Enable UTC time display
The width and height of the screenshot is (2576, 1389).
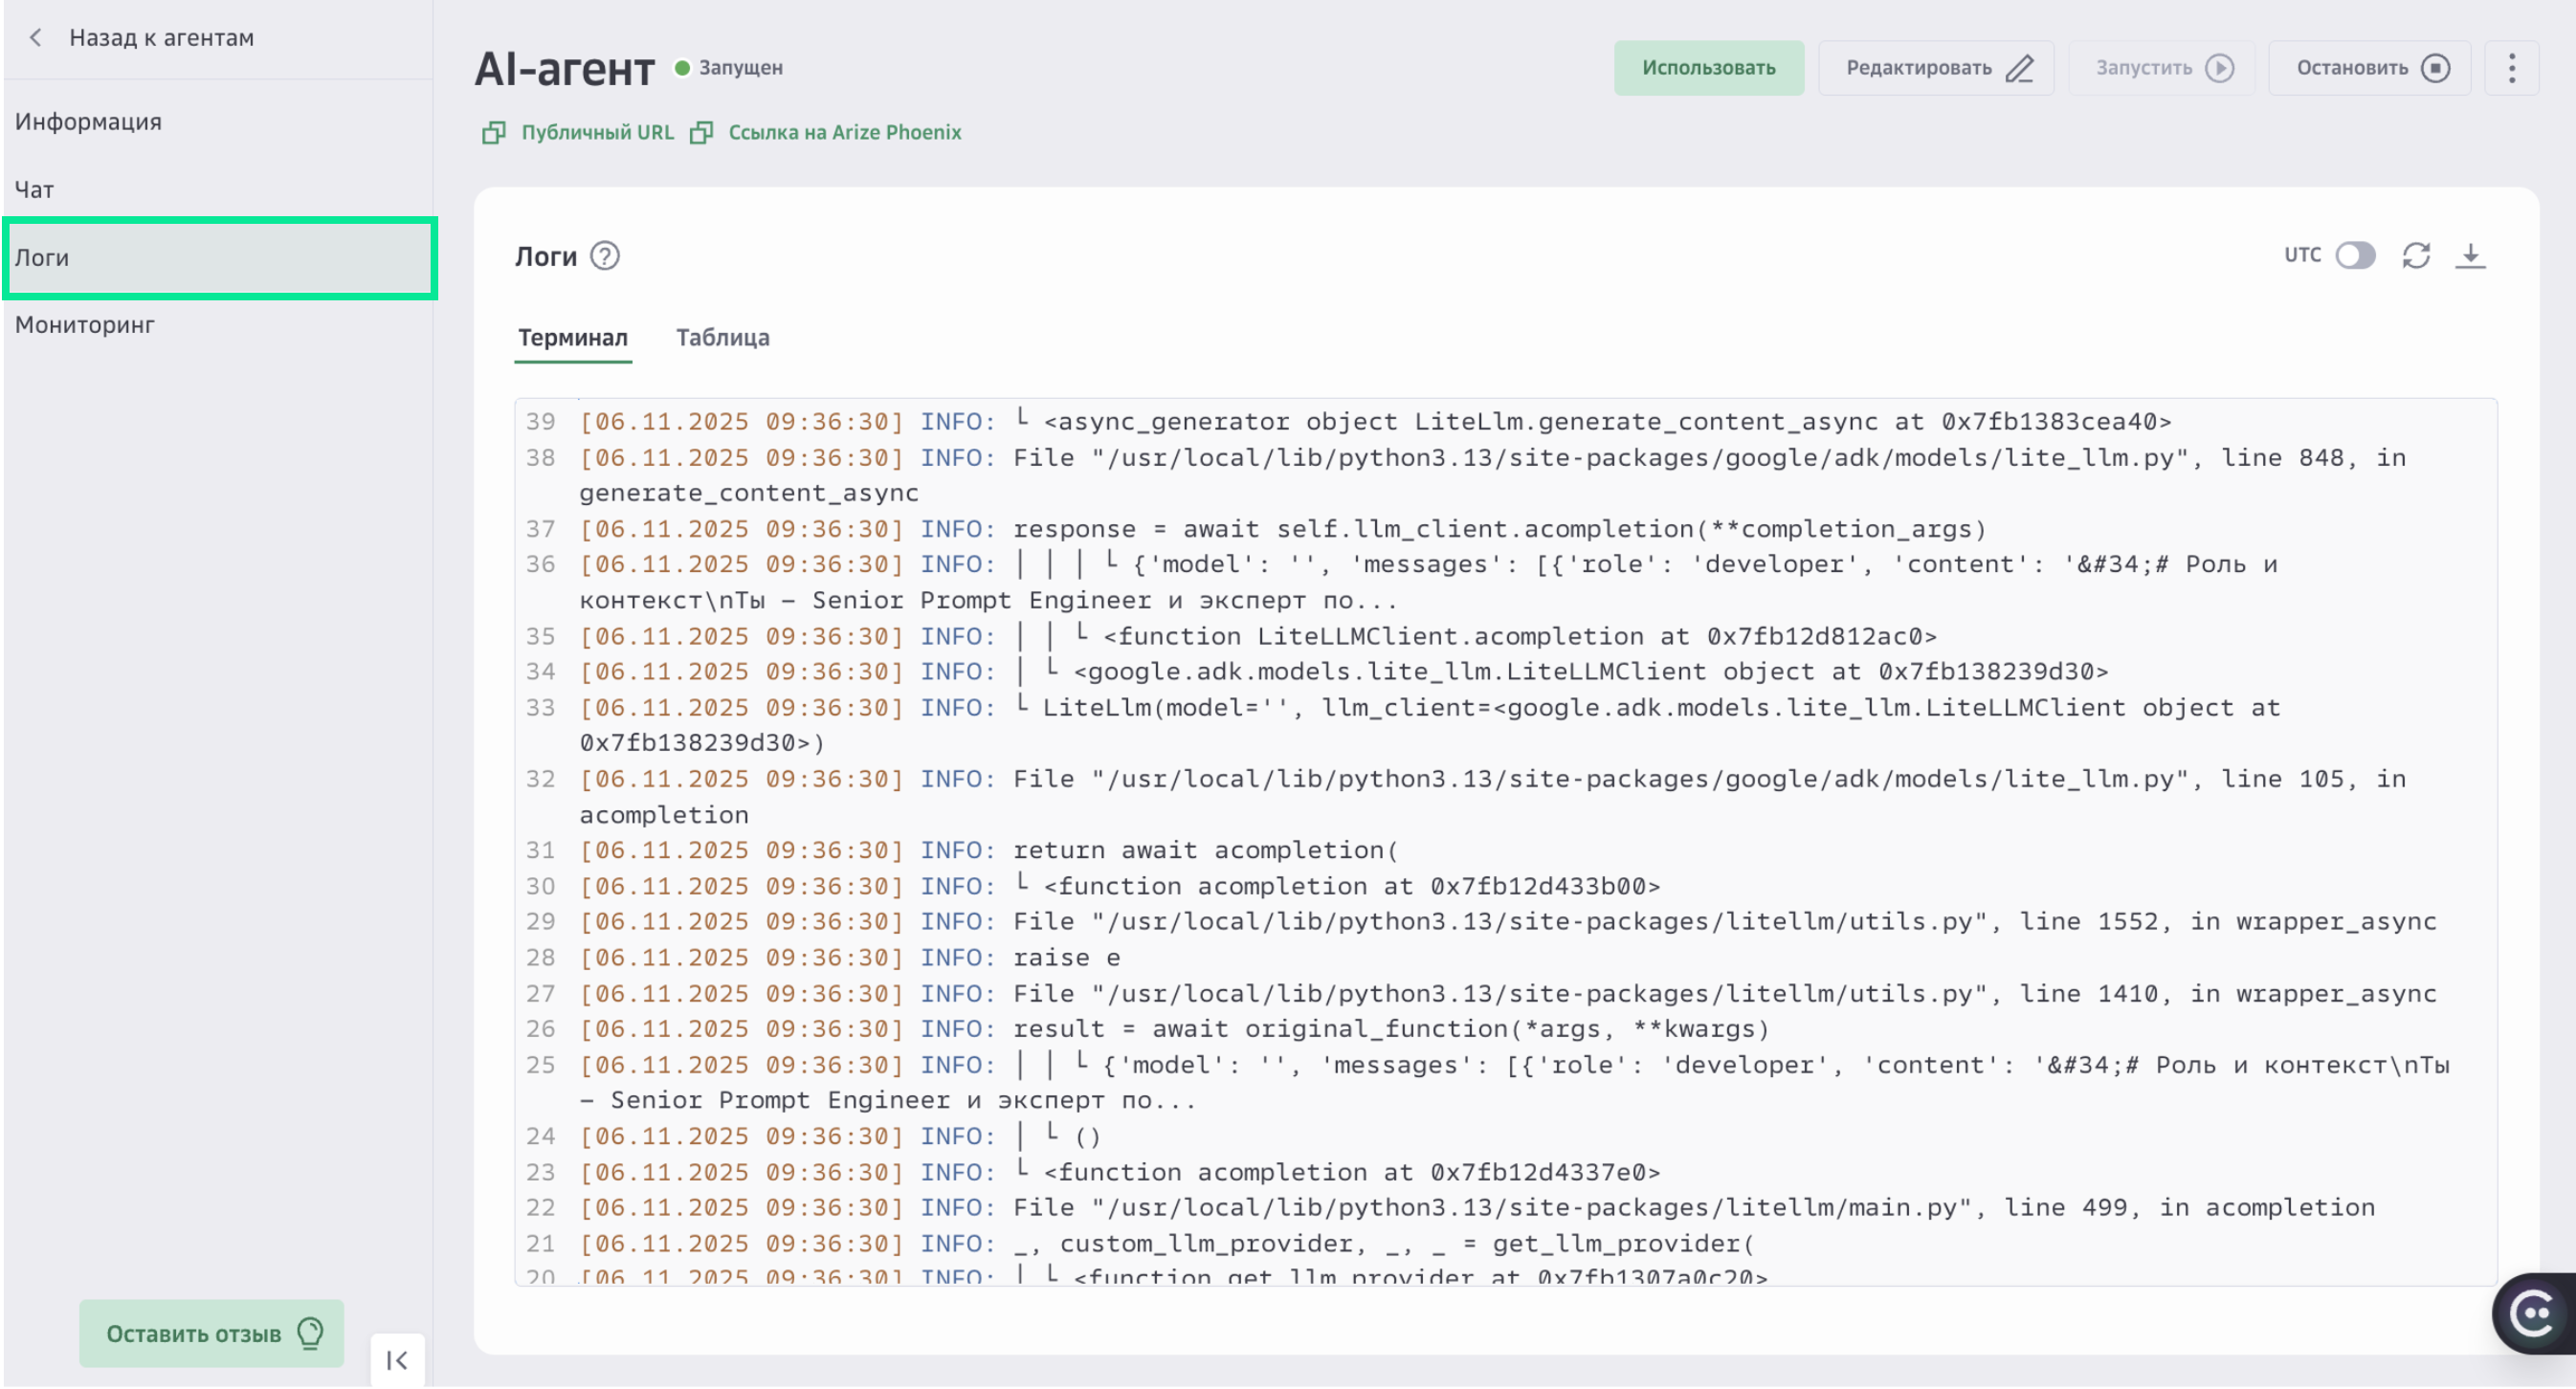tap(2356, 256)
